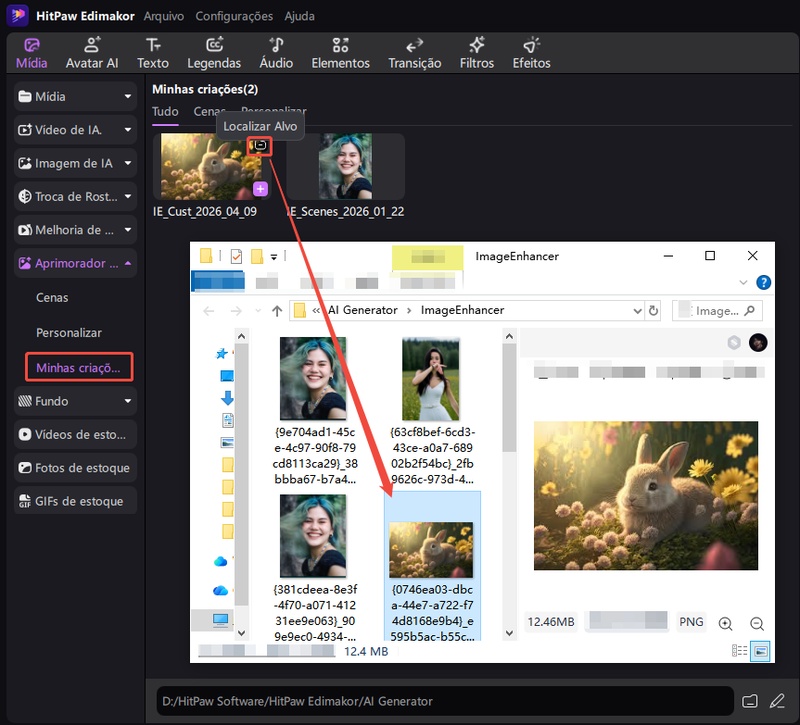Open the Filtros panel
The width and height of the screenshot is (800, 725).
click(477, 53)
